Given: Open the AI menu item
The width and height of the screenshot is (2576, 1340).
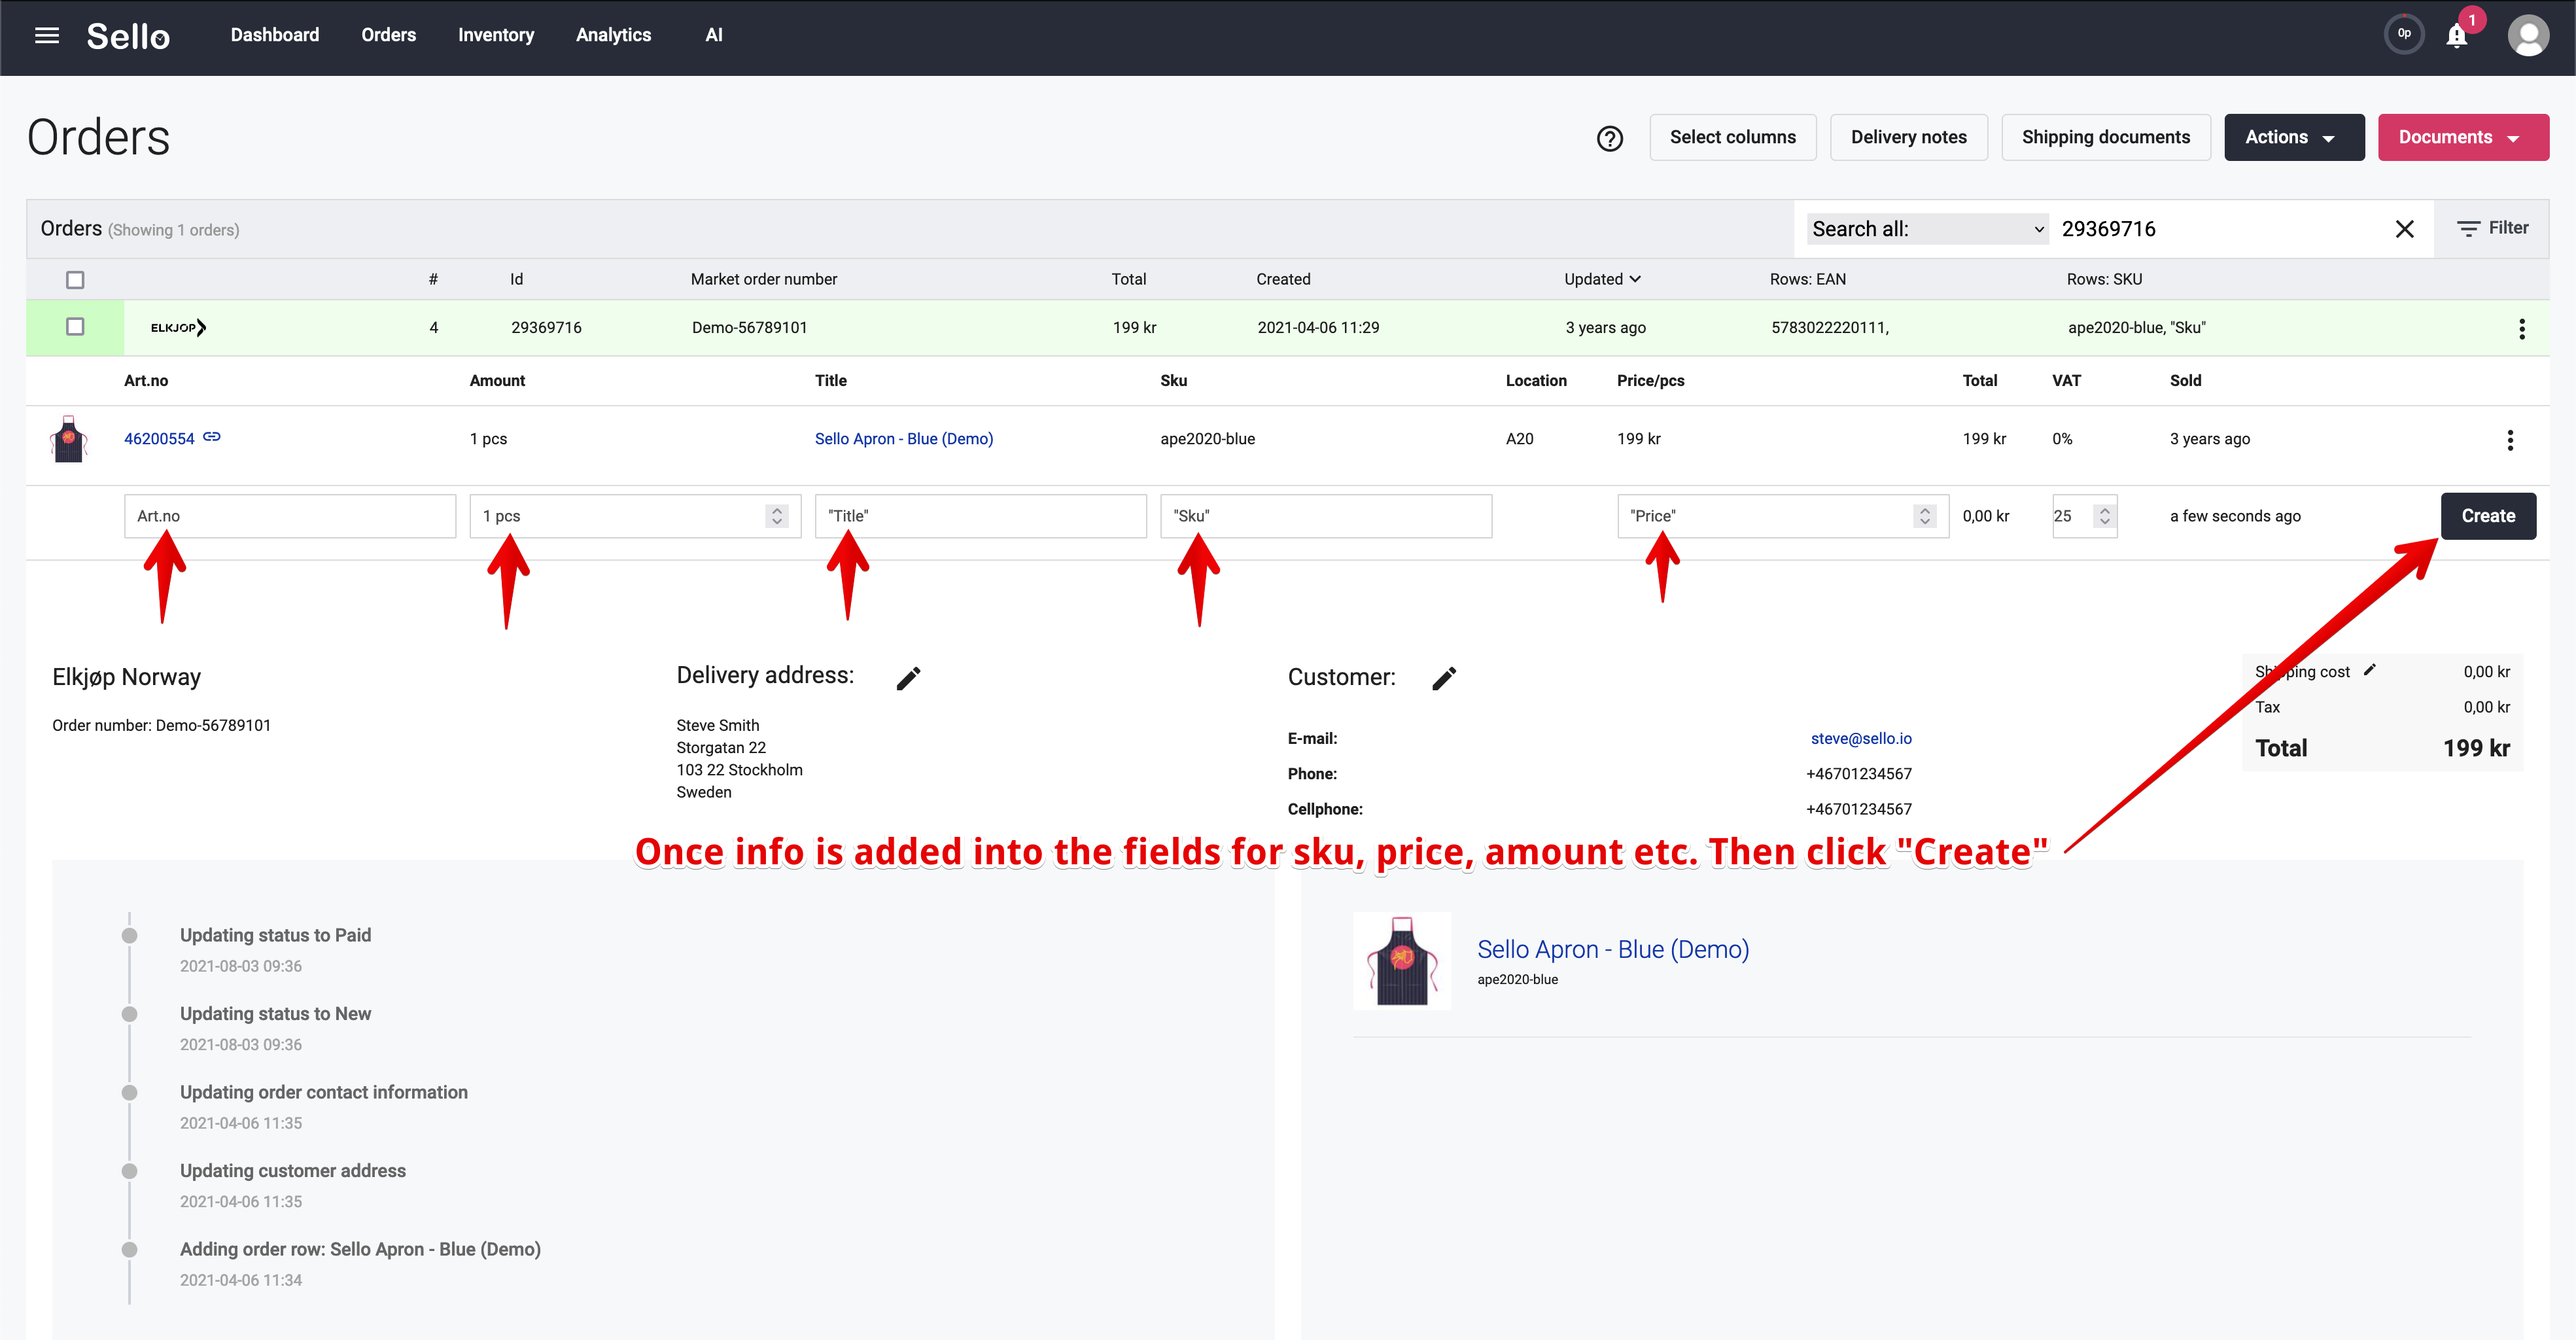Looking at the screenshot, I should click(x=714, y=35).
